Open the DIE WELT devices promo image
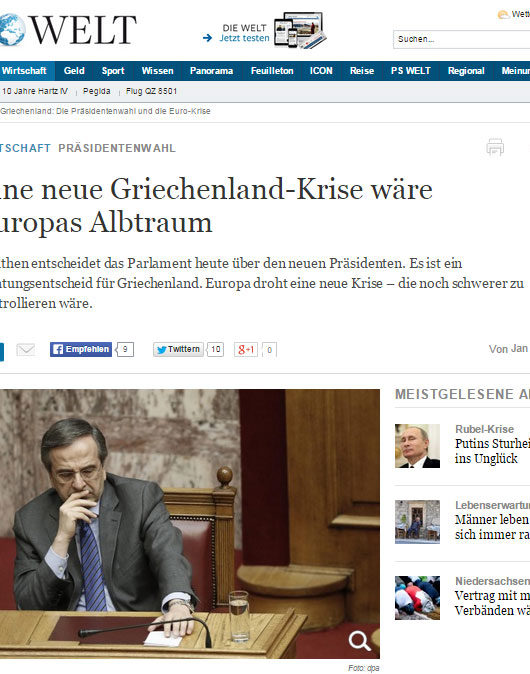530x674 pixels. click(x=300, y=31)
